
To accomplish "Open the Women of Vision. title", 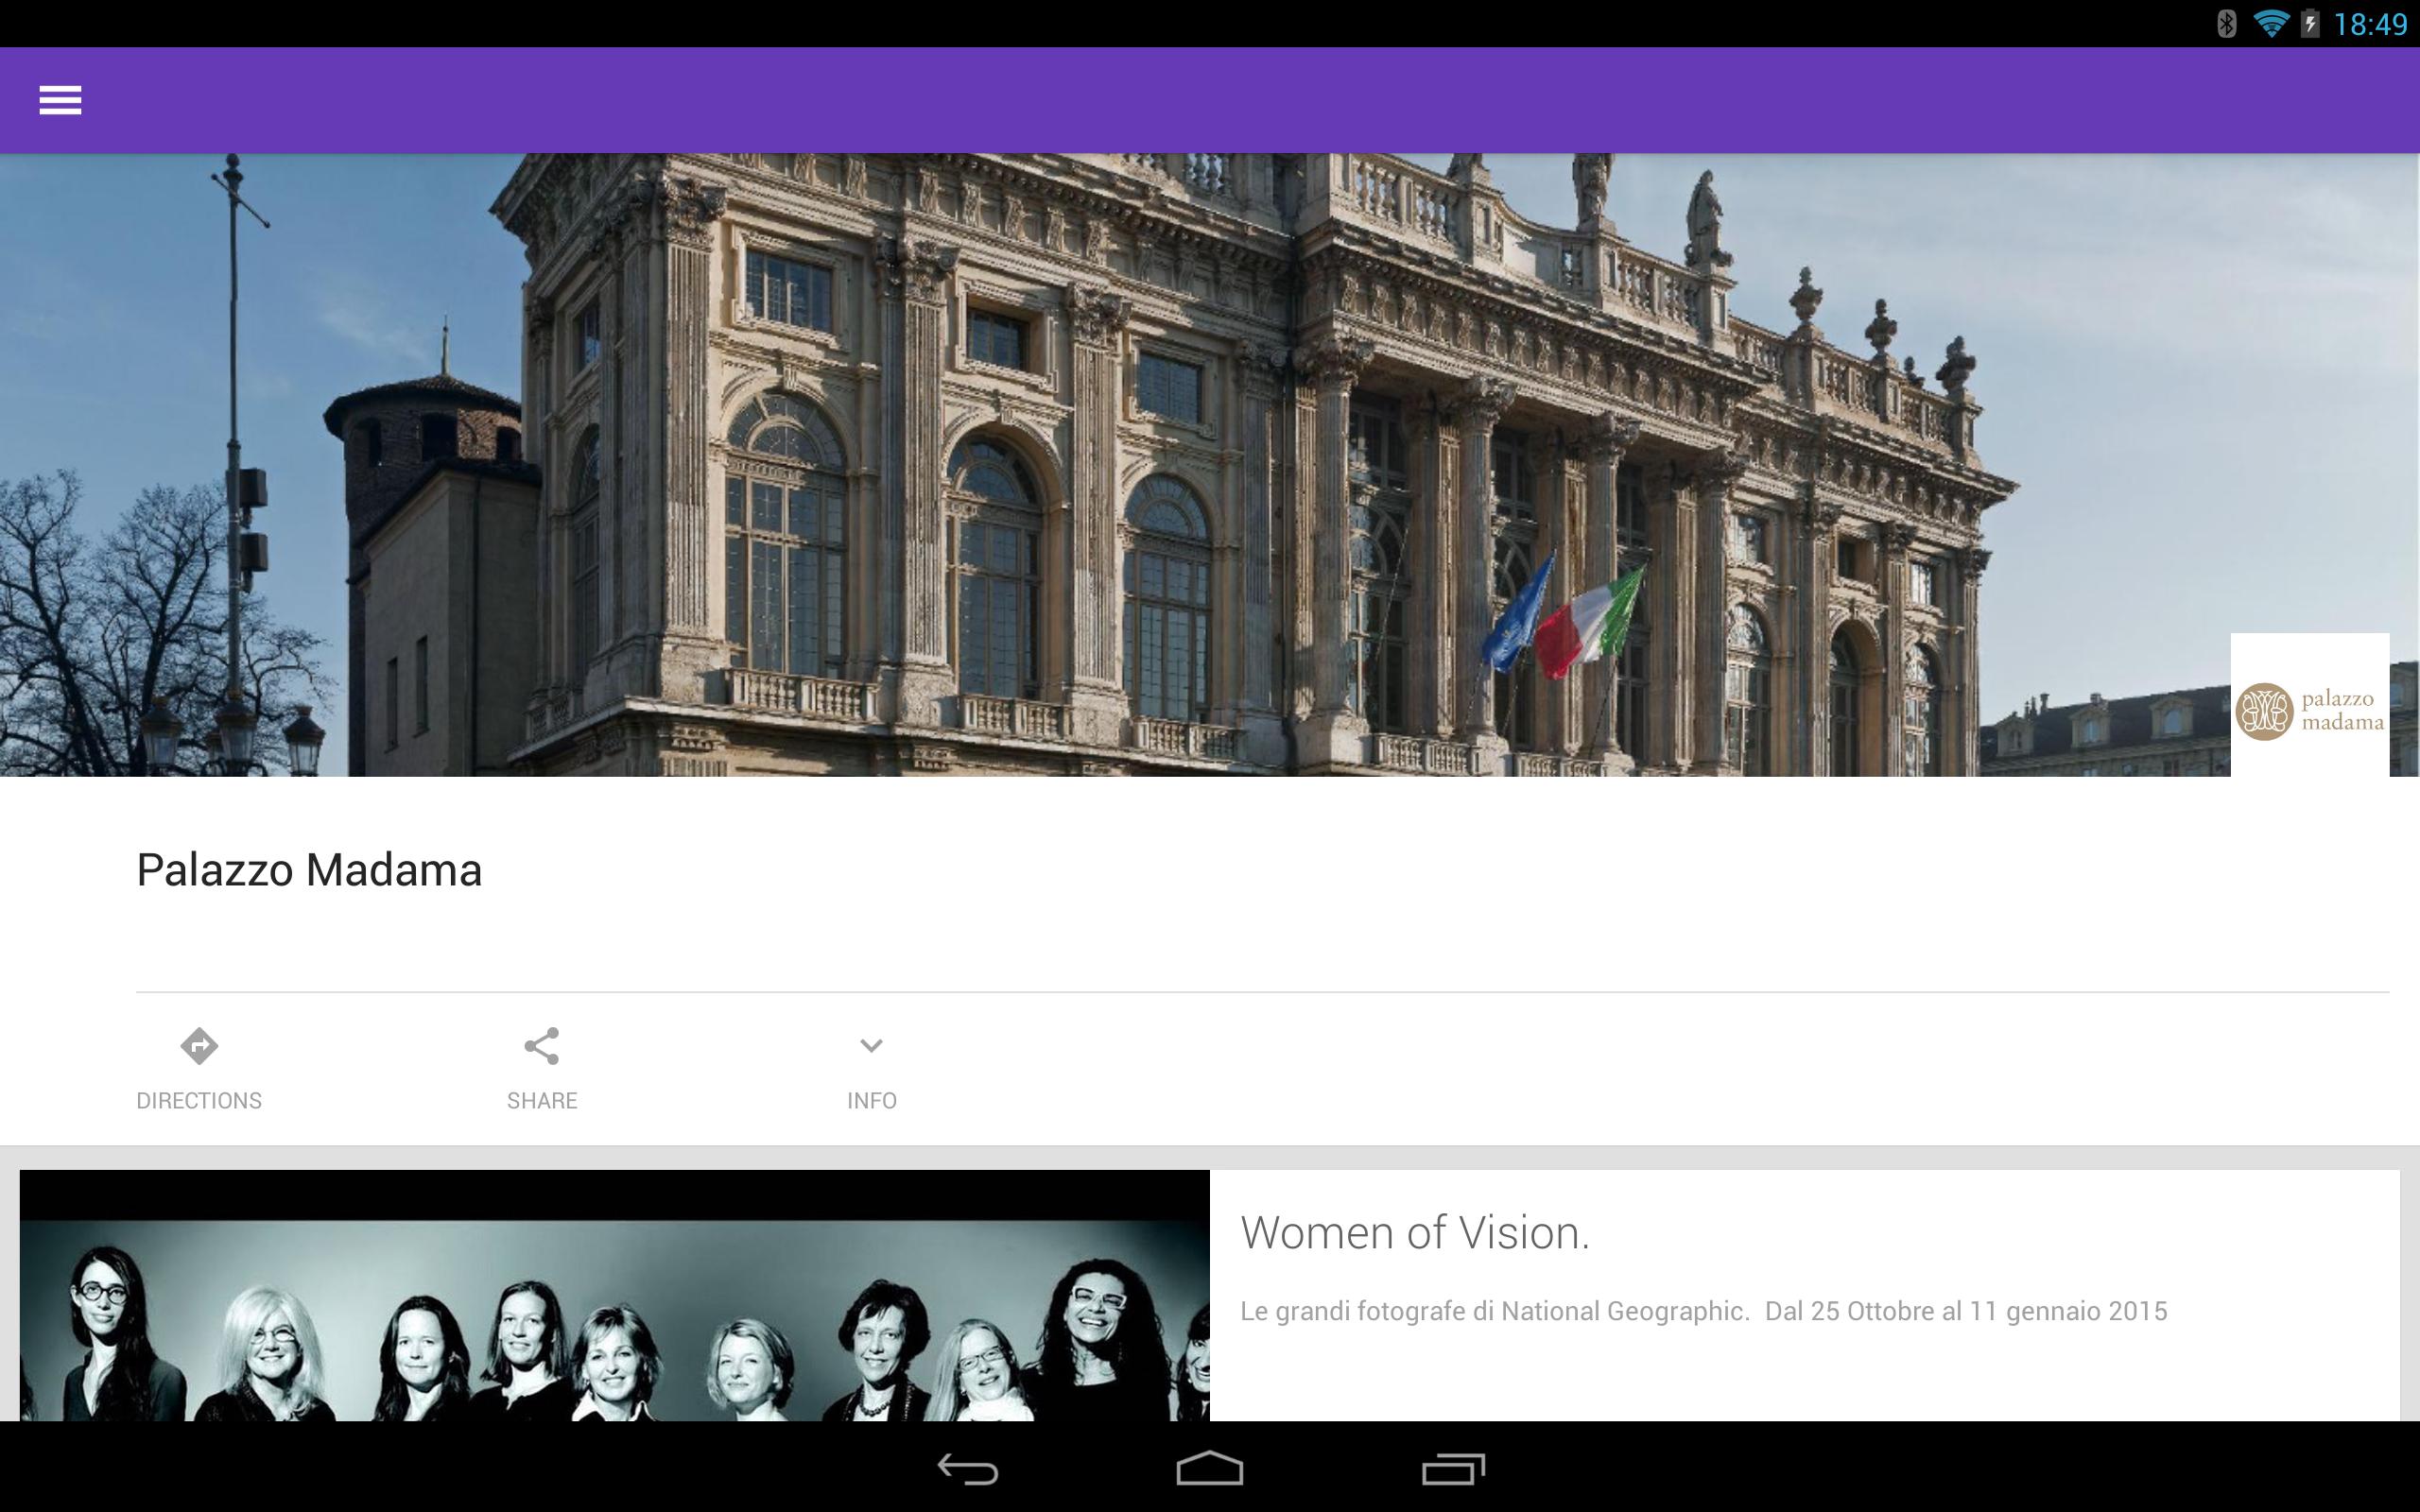I will [x=1414, y=1233].
